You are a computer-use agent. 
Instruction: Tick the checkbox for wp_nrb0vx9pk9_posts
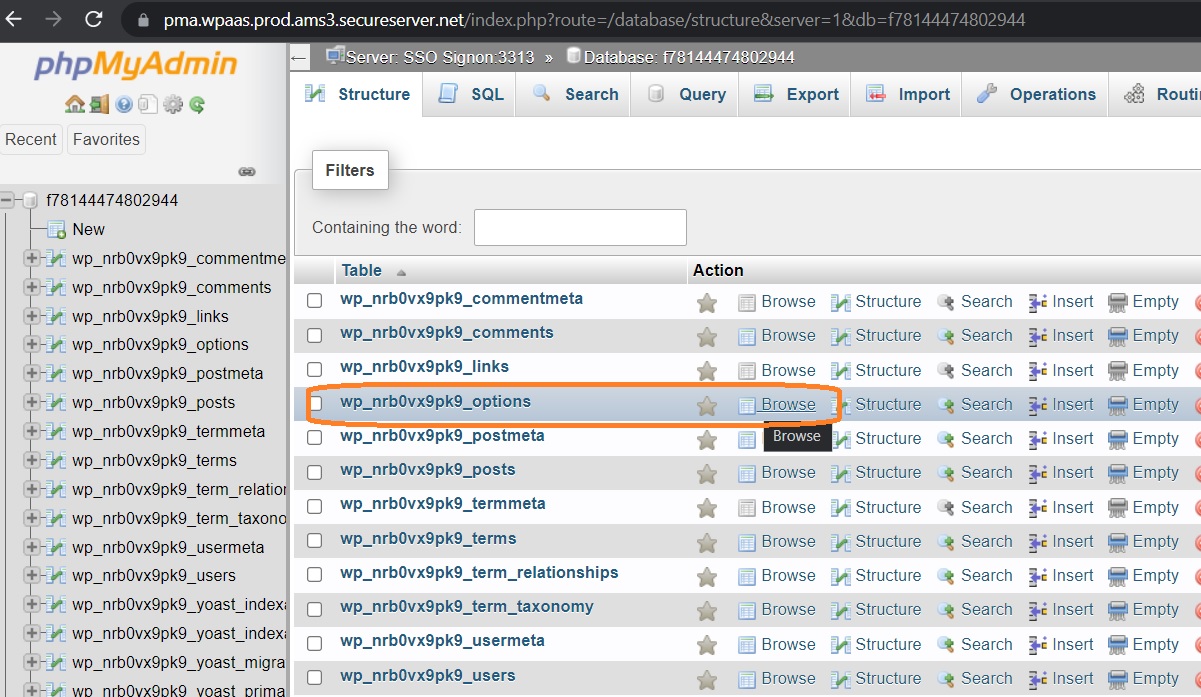[x=315, y=471]
